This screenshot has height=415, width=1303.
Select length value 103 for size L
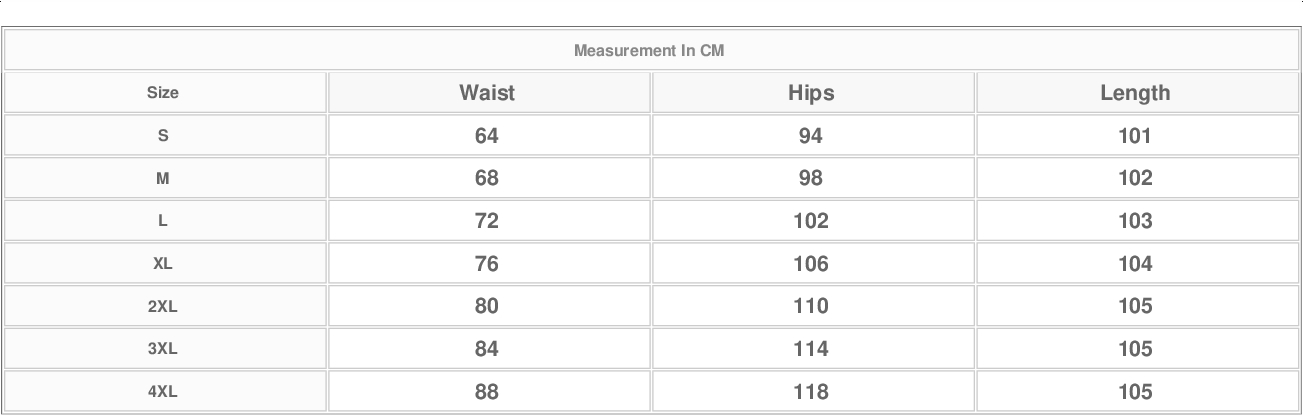[x=1135, y=221]
